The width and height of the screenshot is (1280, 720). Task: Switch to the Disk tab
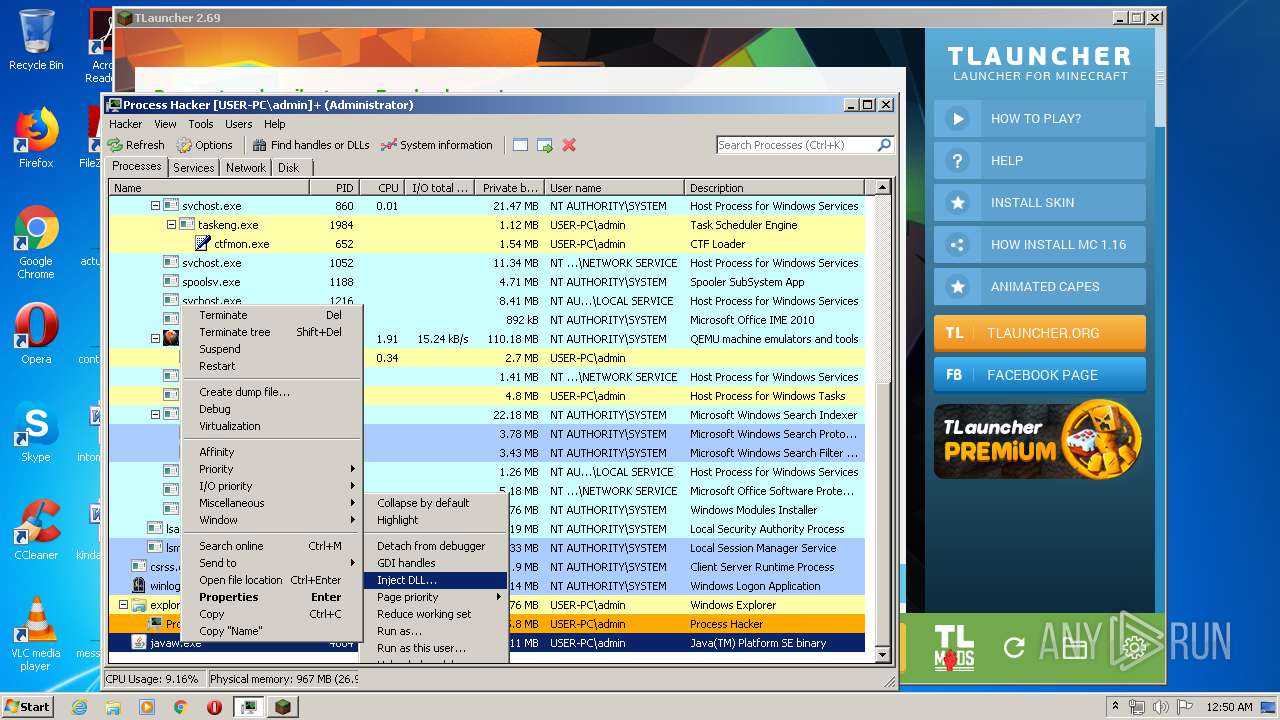click(289, 168)
